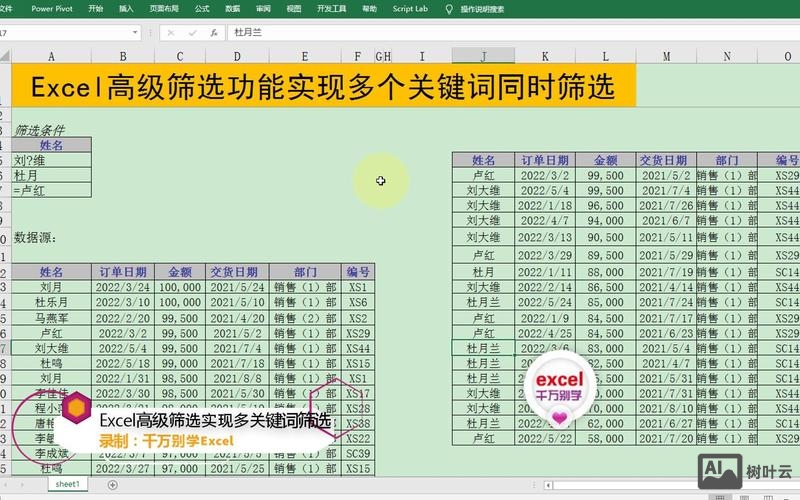
Task: Open the 帮助 ribbon tab
Action: [x=369, y=9]
